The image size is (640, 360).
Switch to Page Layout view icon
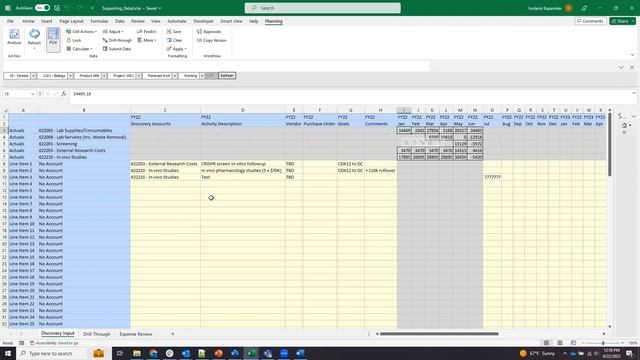tap(560, 343)
